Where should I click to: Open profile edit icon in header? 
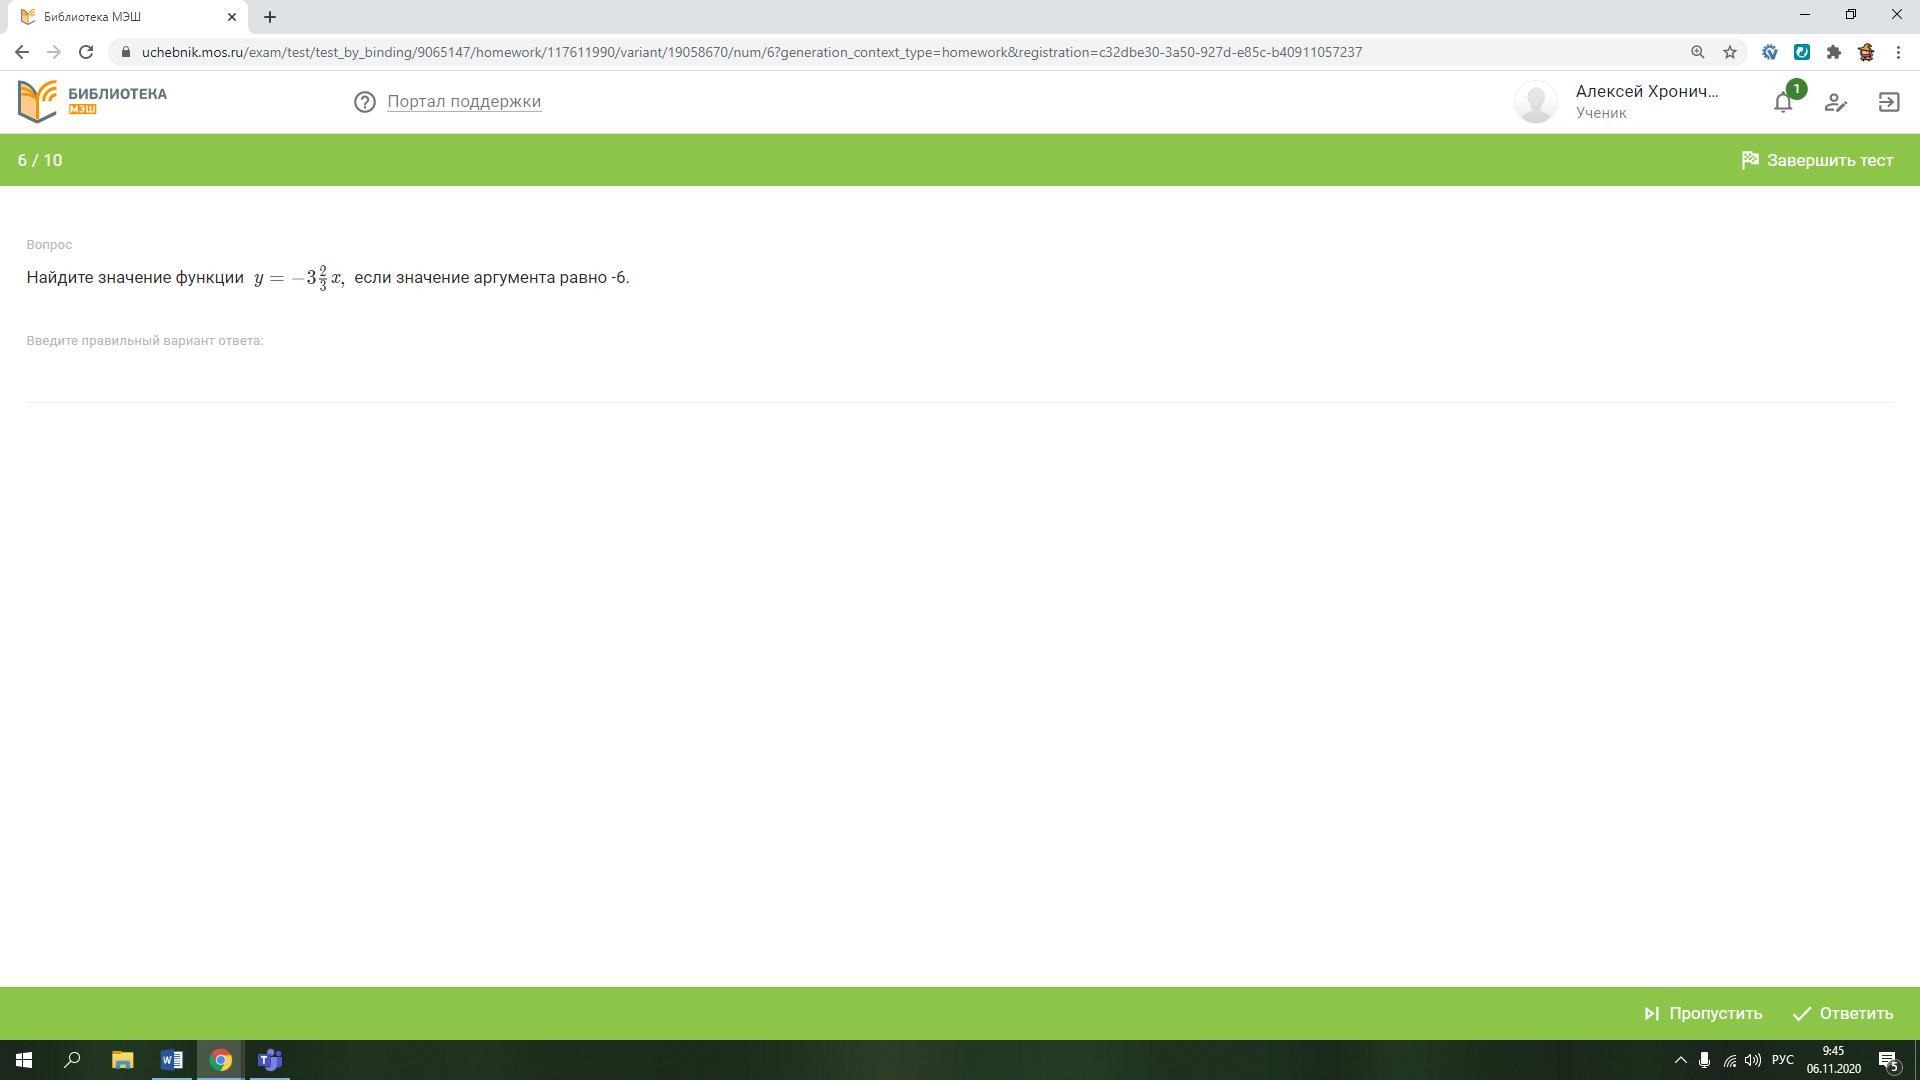[1835, 102]
